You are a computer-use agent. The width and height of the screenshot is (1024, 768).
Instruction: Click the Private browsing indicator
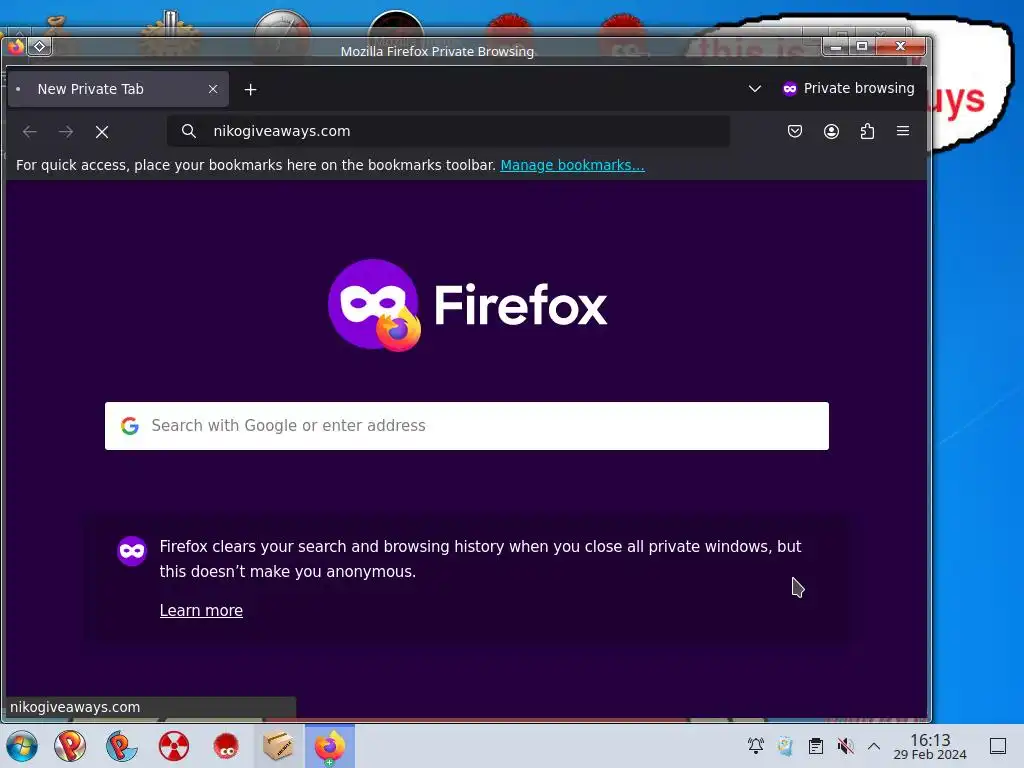(848, 88)
